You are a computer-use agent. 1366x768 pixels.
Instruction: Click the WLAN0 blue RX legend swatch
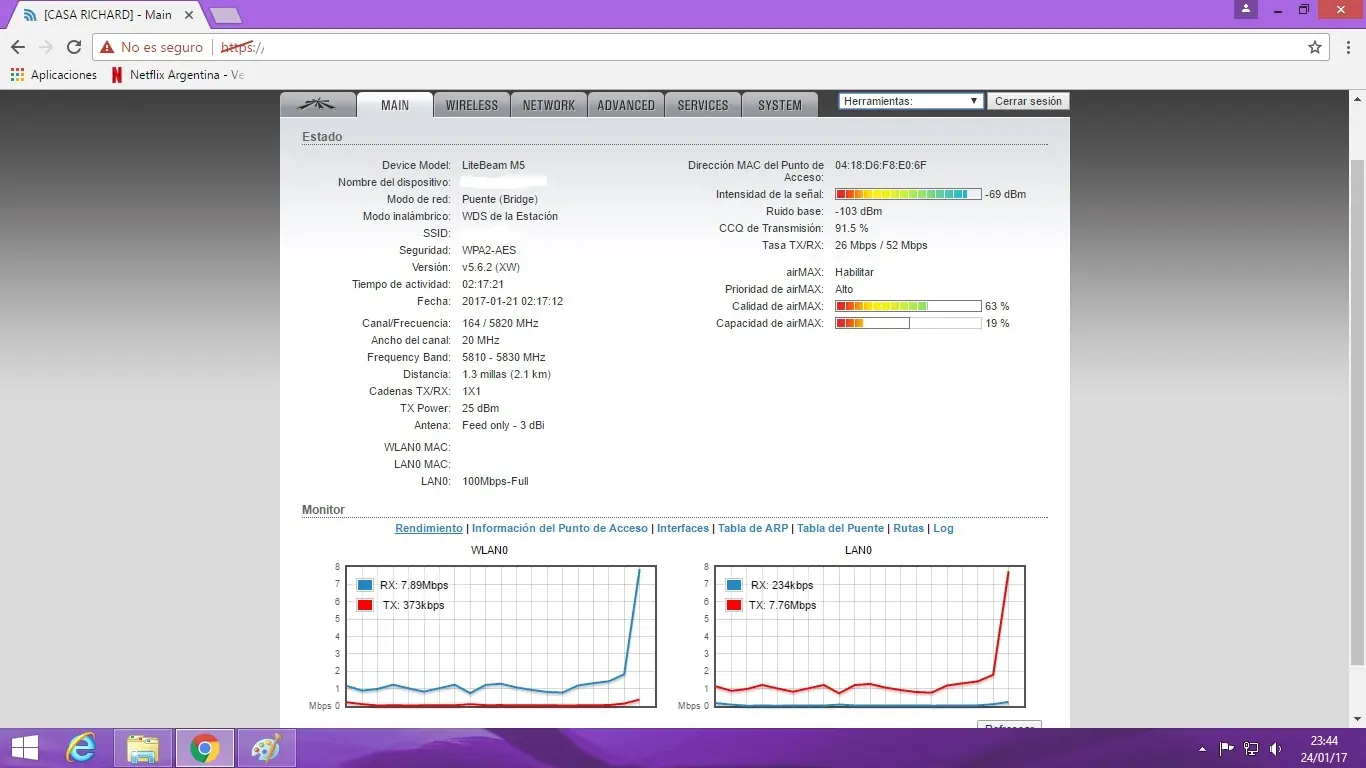pyautogui.click(x=365, y=585)
